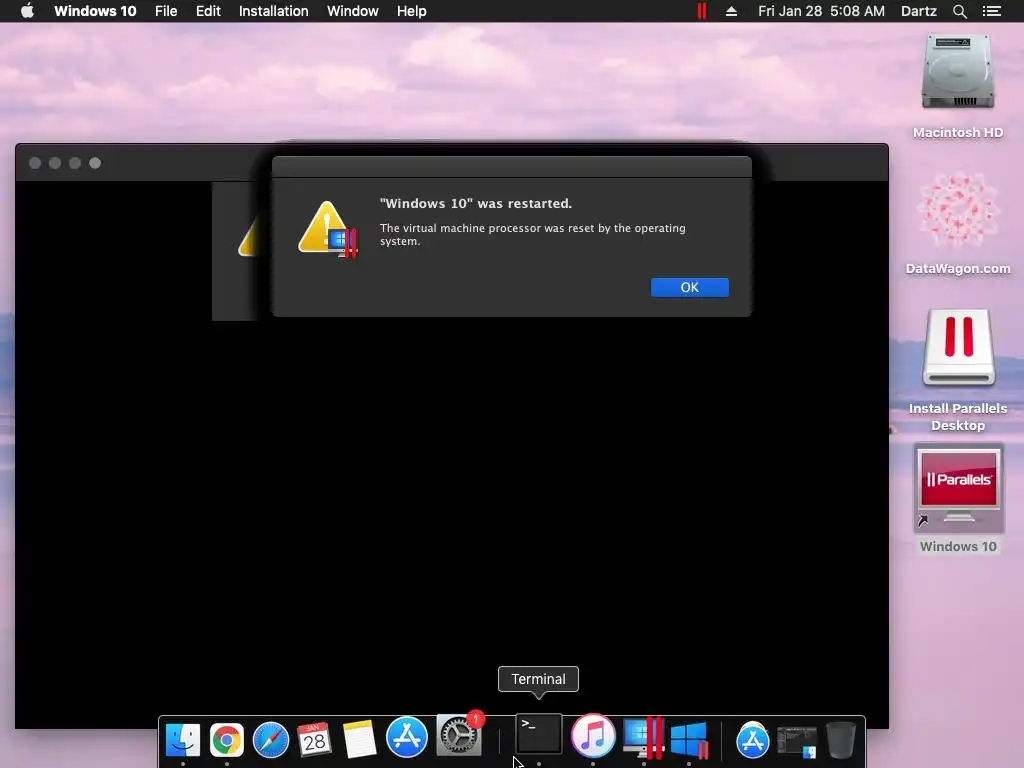The height and width of the screenshot is (768, 1024).
Task: Open the Windows 10 app menu
Action: (95, 11)
